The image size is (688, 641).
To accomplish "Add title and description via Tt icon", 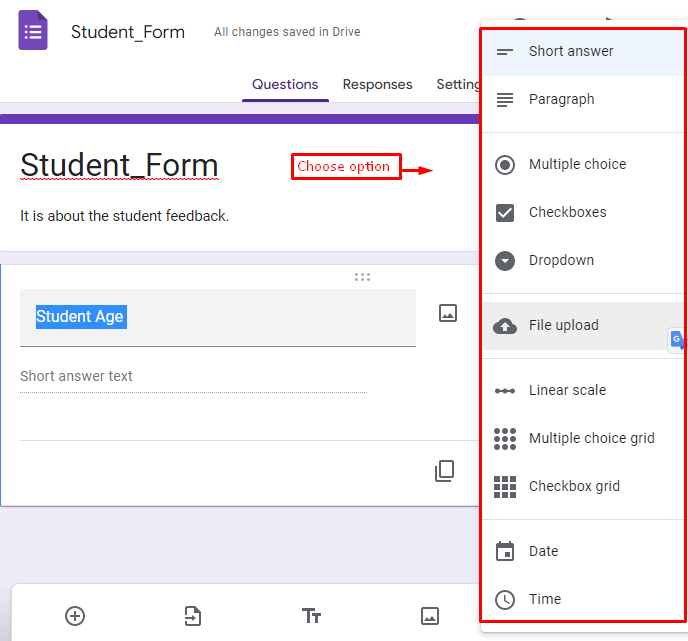I will tap(311, 616).
